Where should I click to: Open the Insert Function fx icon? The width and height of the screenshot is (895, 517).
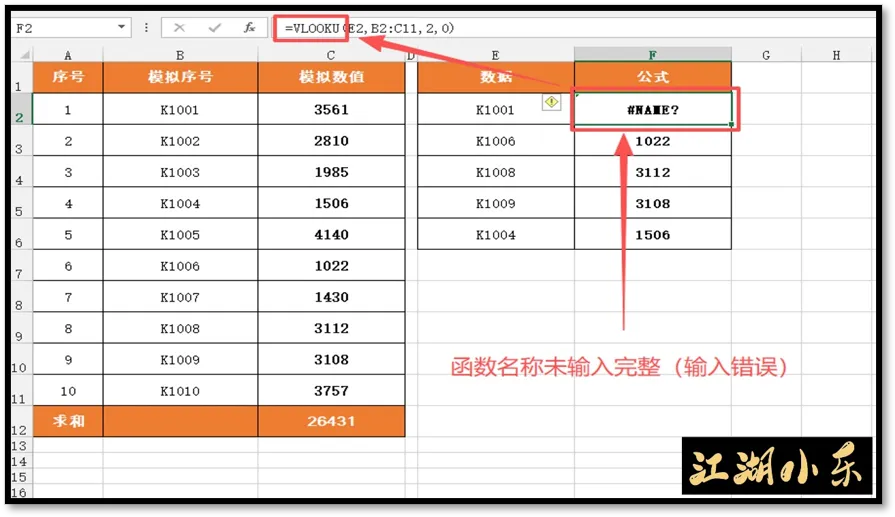tap(249, 27)
